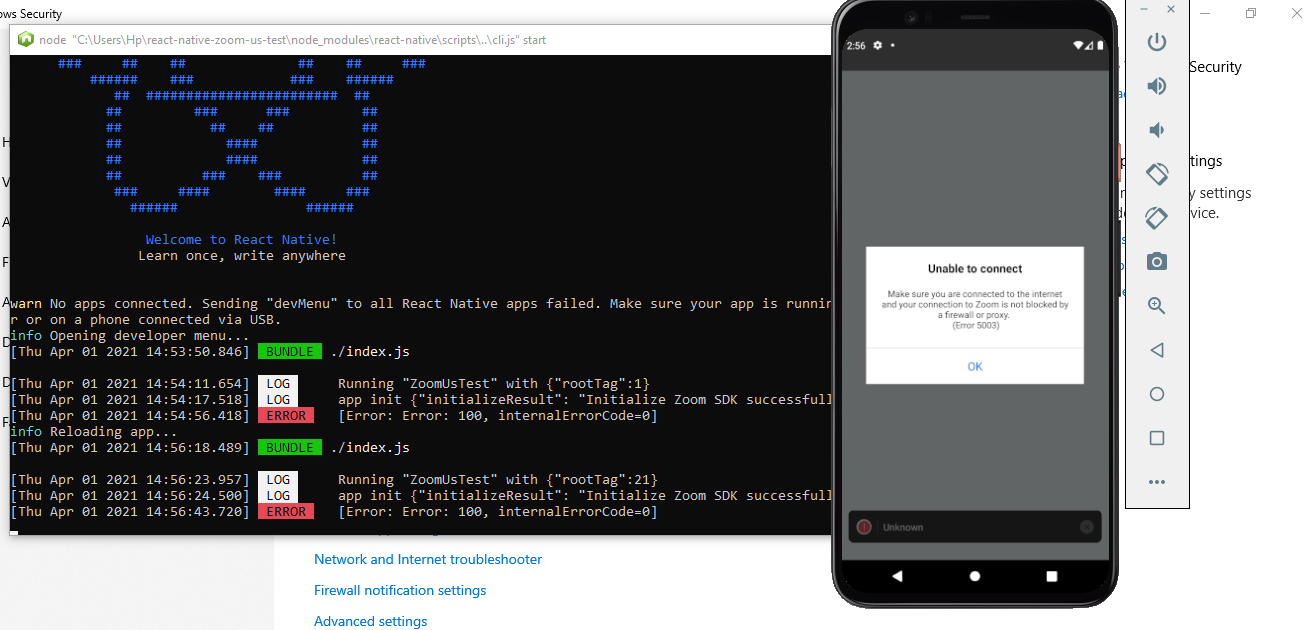Minimize the Windows Security window

click(x=1206, y=13)
